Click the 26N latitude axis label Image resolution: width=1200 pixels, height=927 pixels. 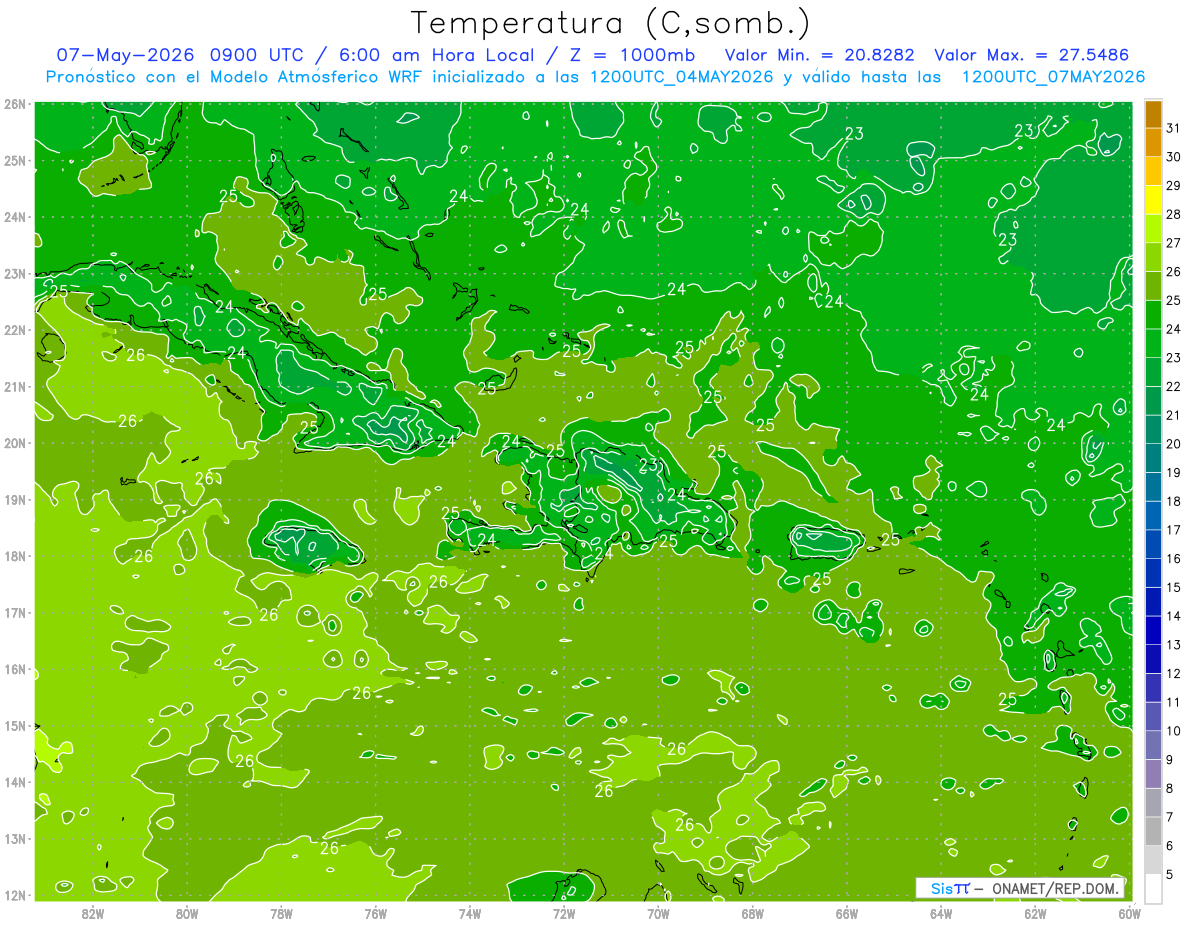pos(14,104)
